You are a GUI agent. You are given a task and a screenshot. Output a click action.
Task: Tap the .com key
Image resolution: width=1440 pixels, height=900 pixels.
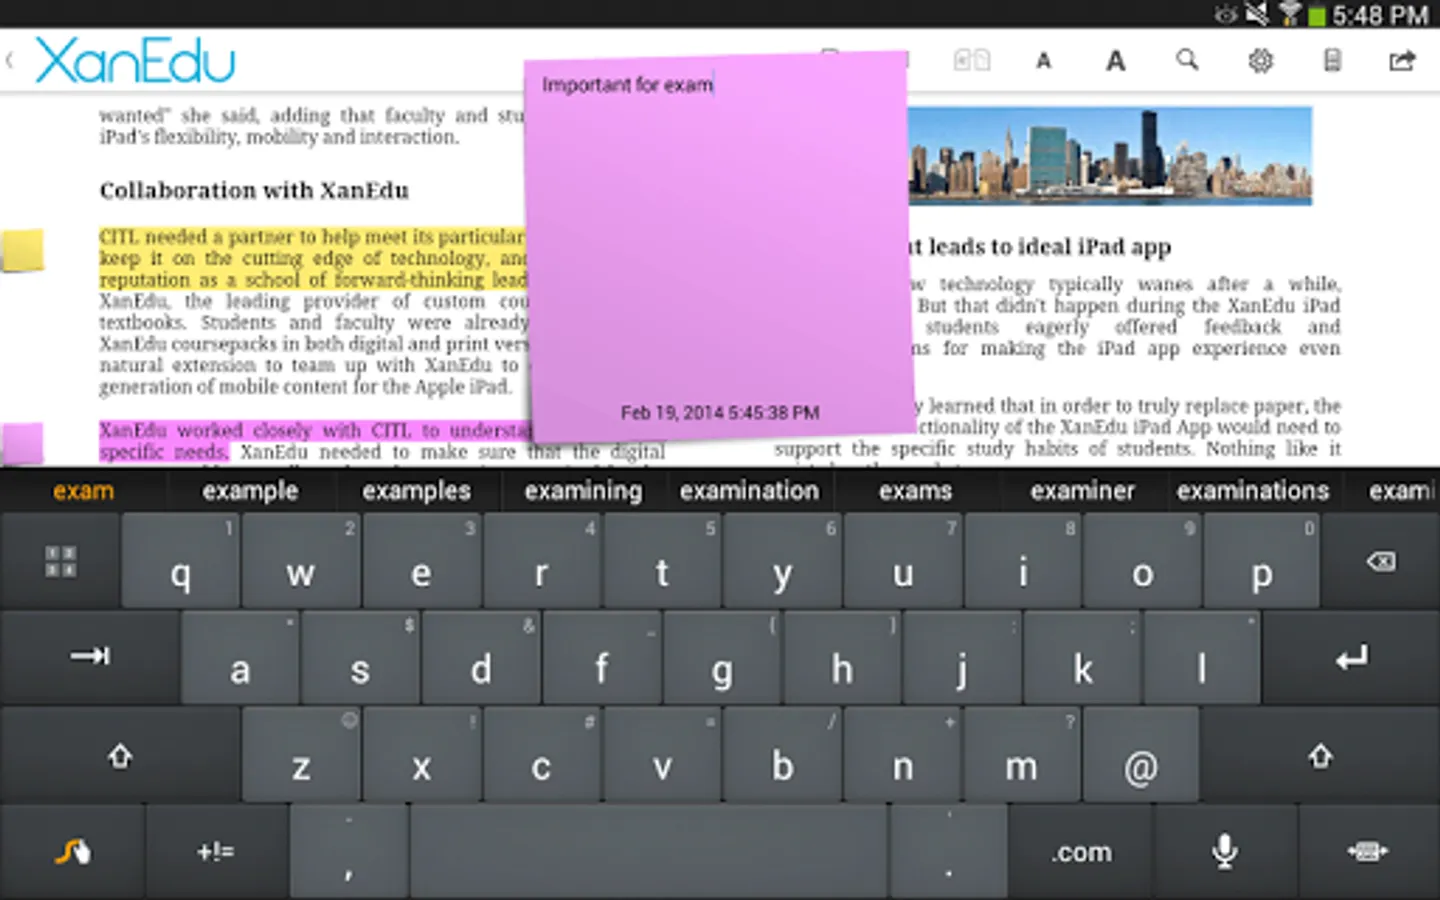[1081, 851]
